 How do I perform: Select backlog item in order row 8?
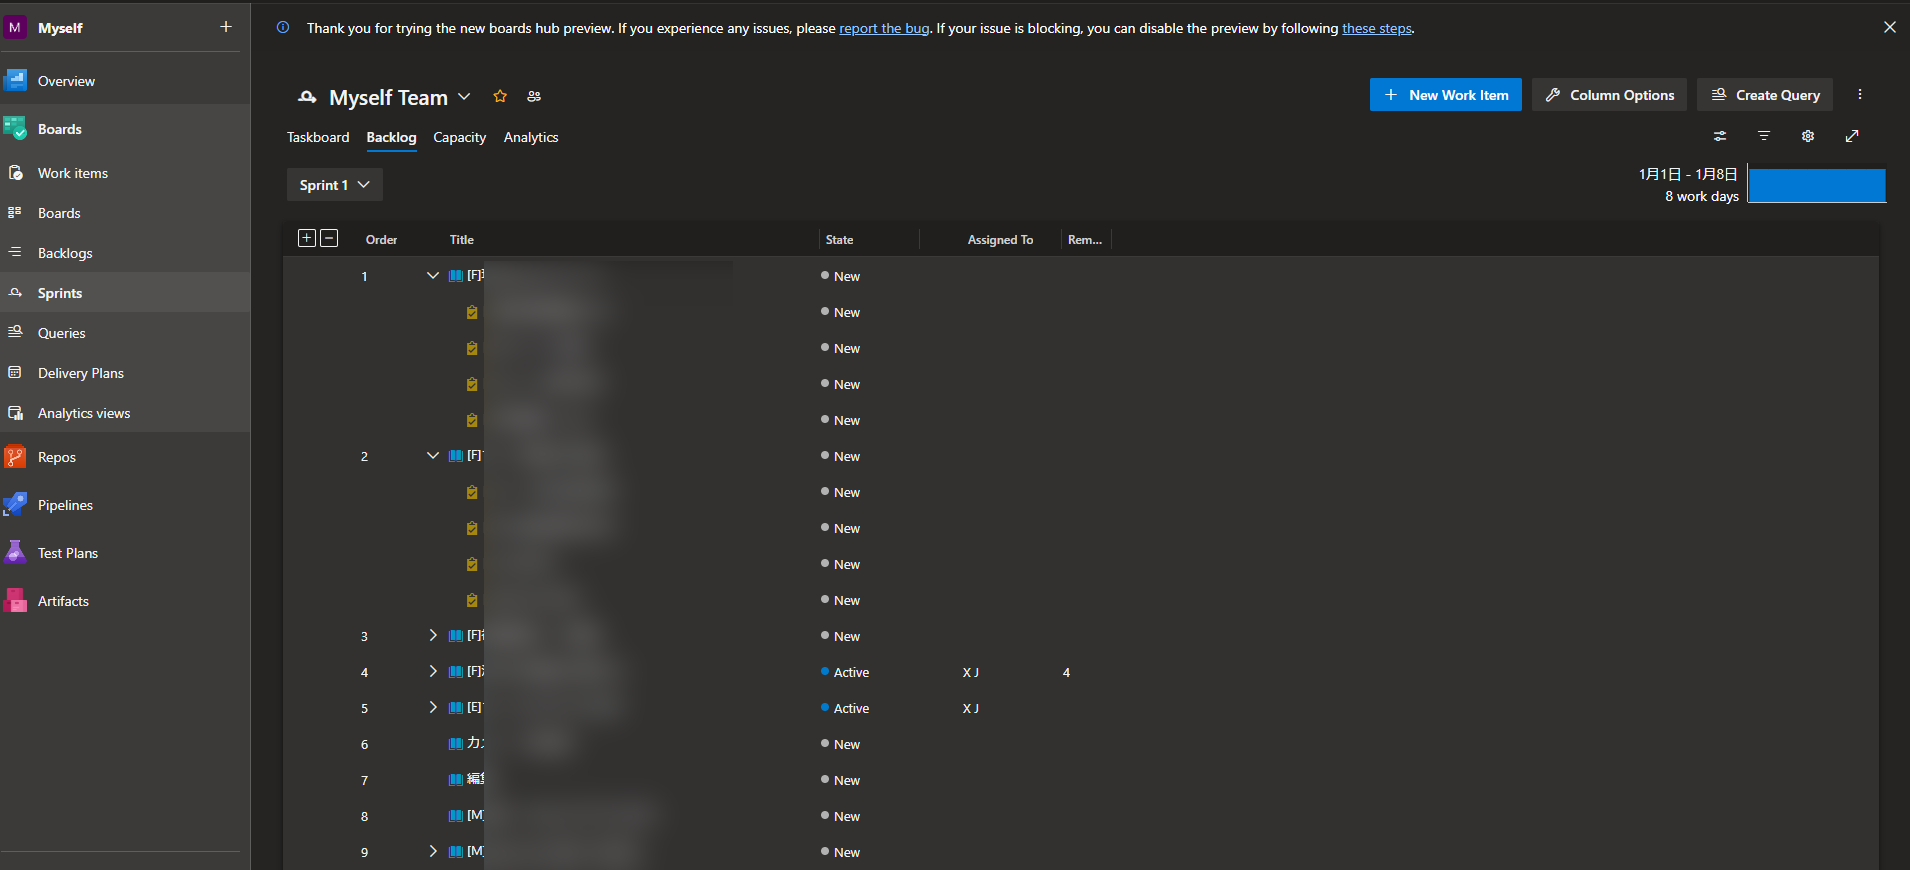1081,816
